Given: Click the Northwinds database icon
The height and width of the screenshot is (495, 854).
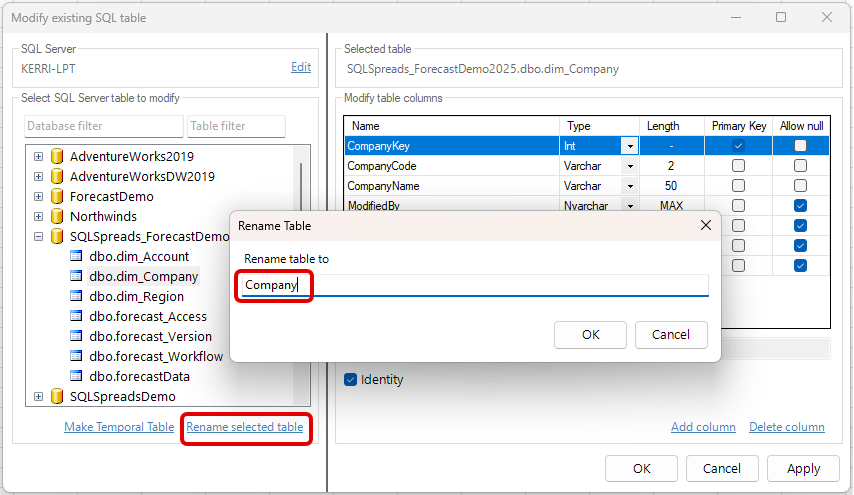Looking at the screenshot, I should coord(57,216).
